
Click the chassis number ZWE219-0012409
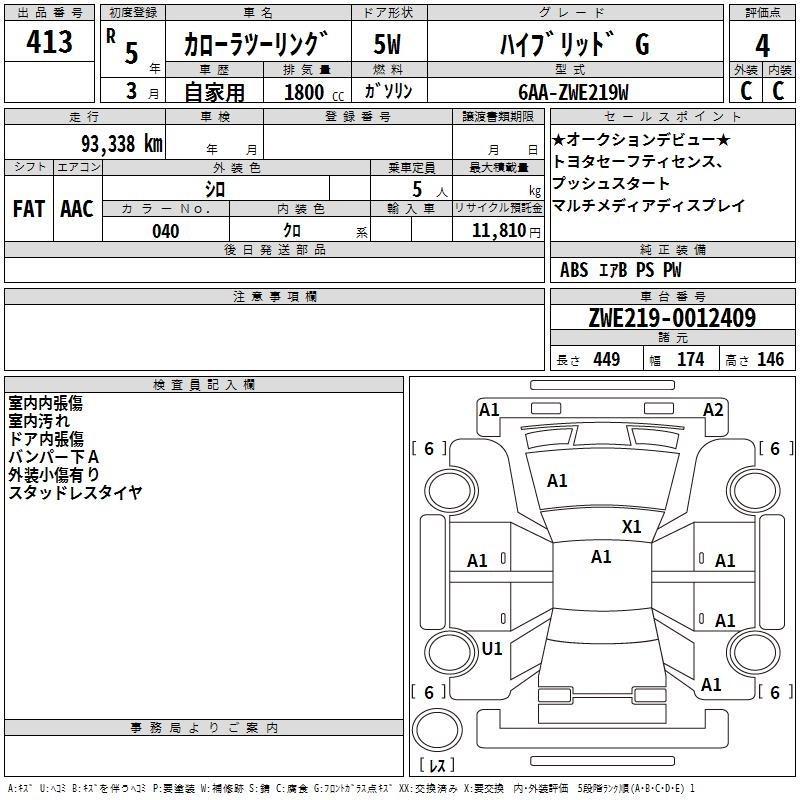(x=672, y=318)
